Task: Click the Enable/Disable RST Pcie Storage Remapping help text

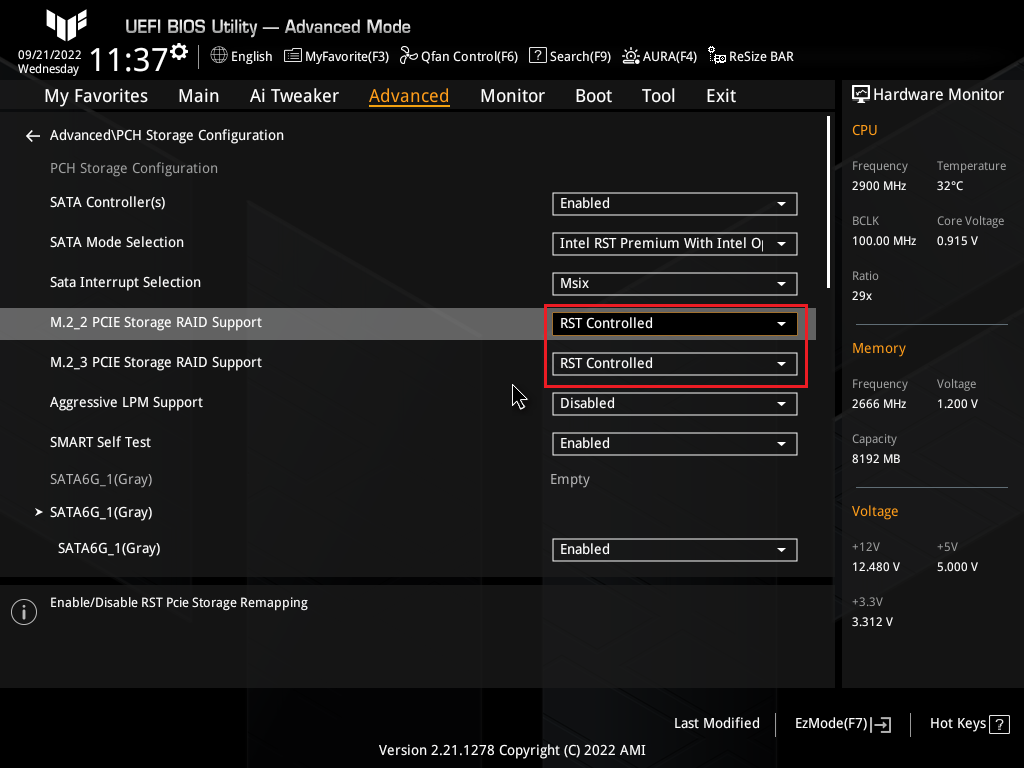Action: (178, 603)
